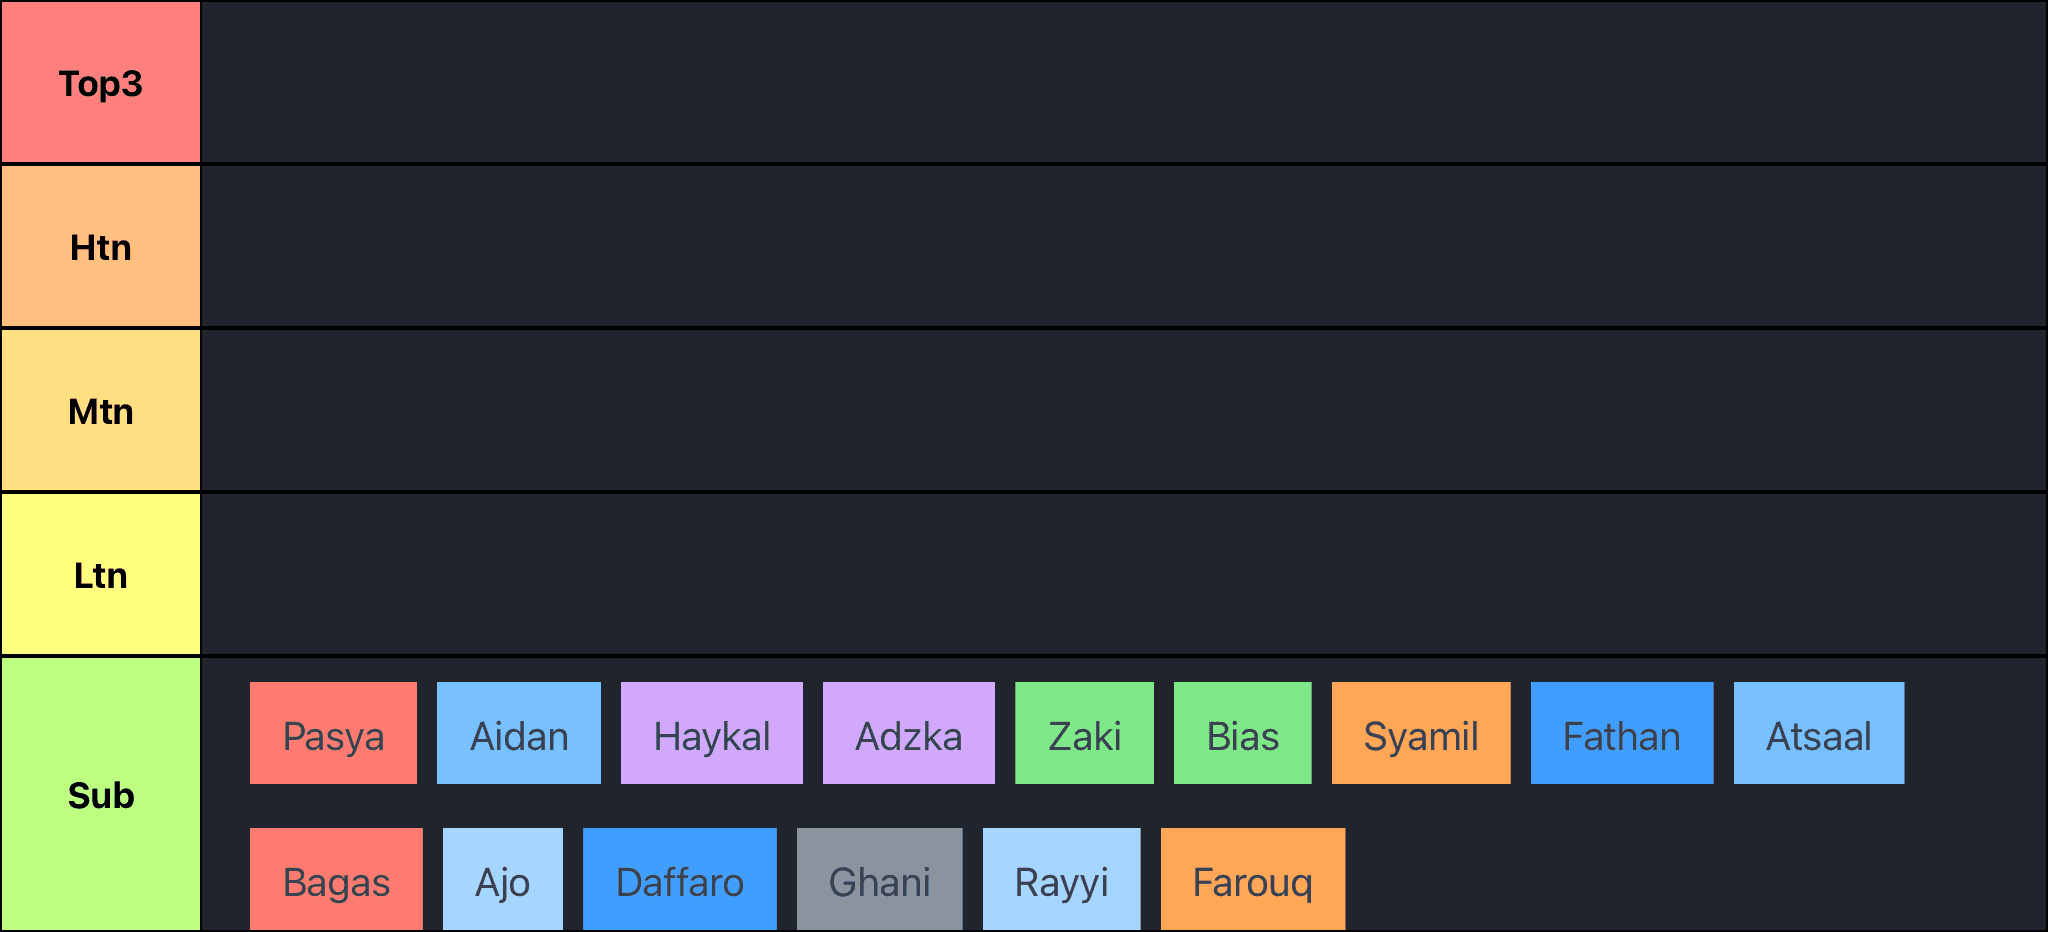
Task: Select the Bias tile
Action: (1242, 733)
